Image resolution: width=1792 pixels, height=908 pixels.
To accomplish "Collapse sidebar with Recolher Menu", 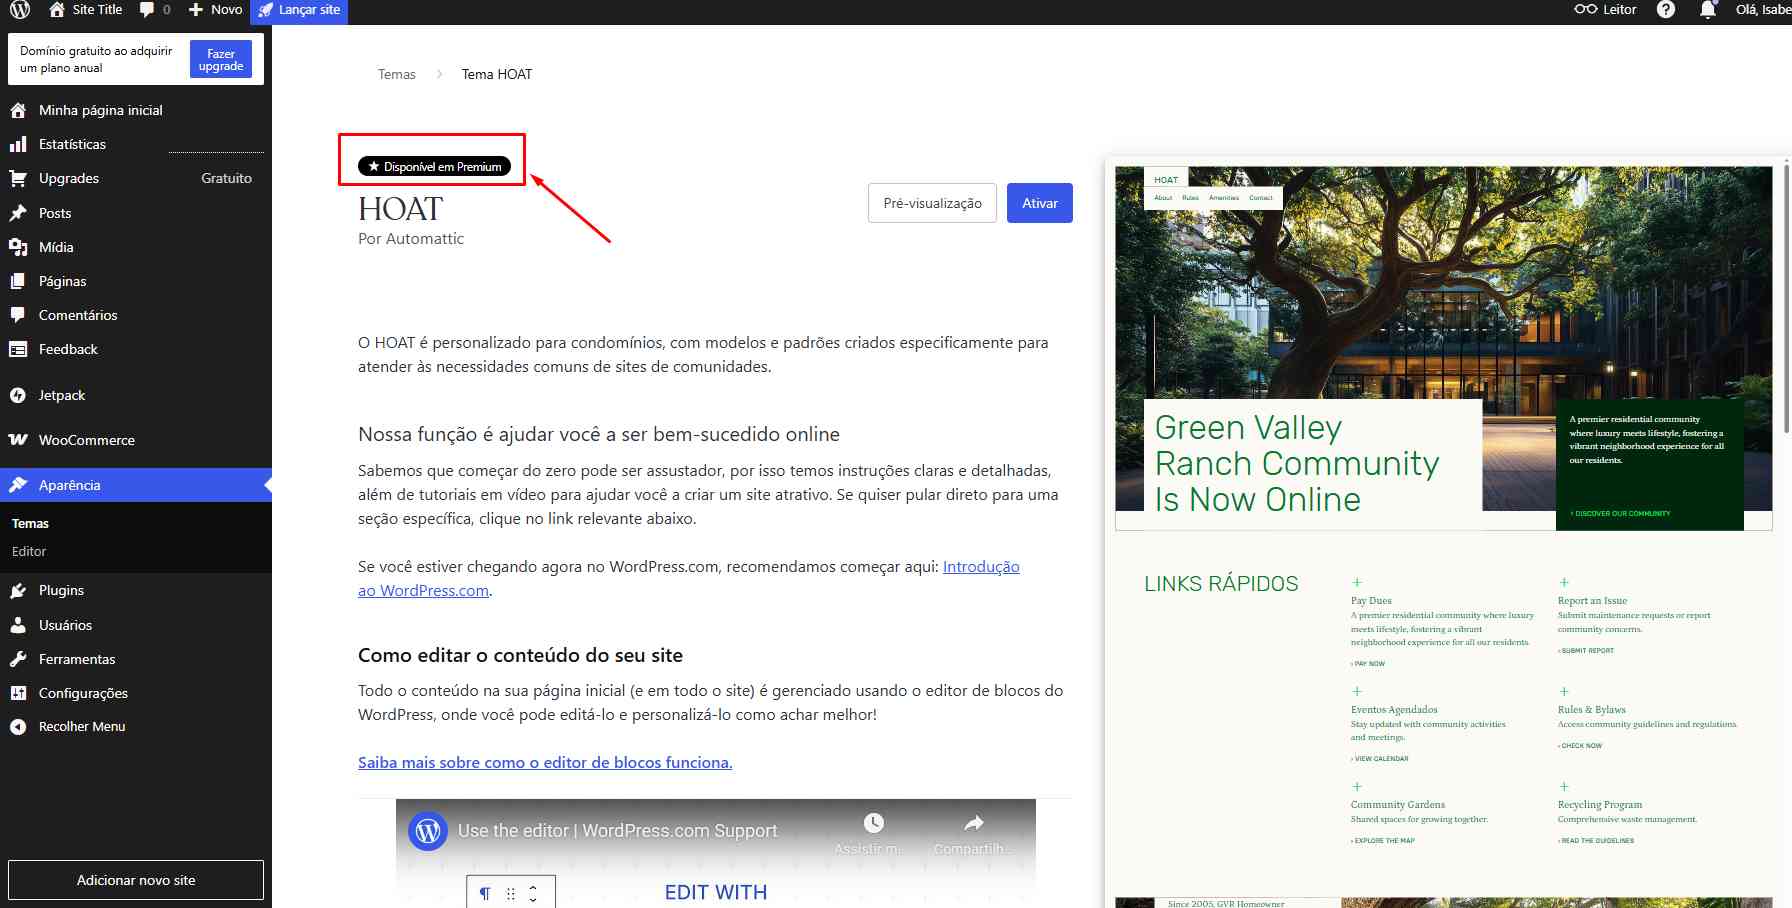I will tap(82, 727).
